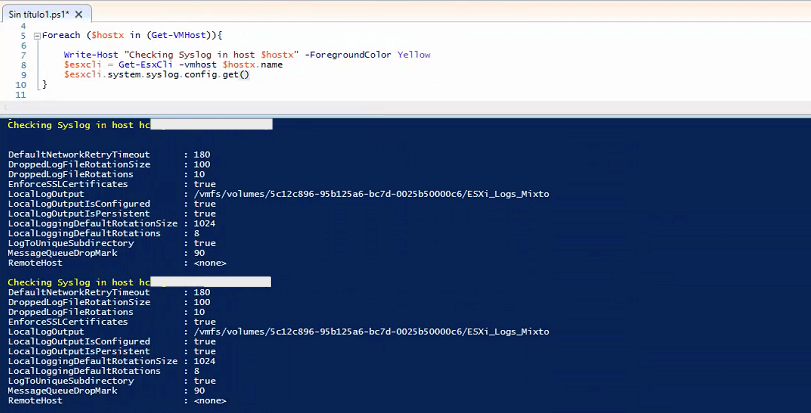
Task: Click the Yellow color value in code
Action: click(414, 55)
